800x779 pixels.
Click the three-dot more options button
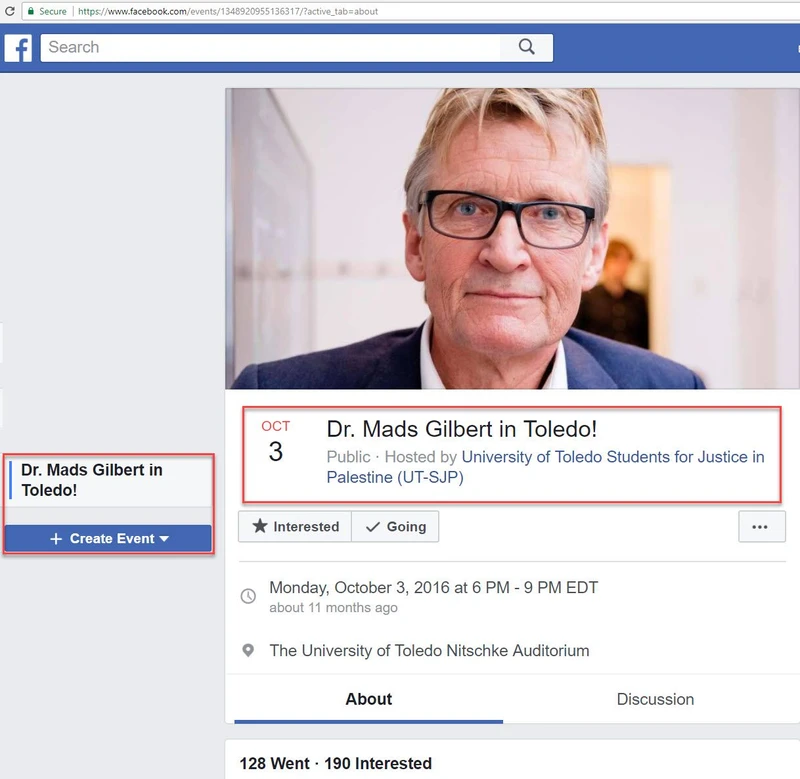pos(761,527)
